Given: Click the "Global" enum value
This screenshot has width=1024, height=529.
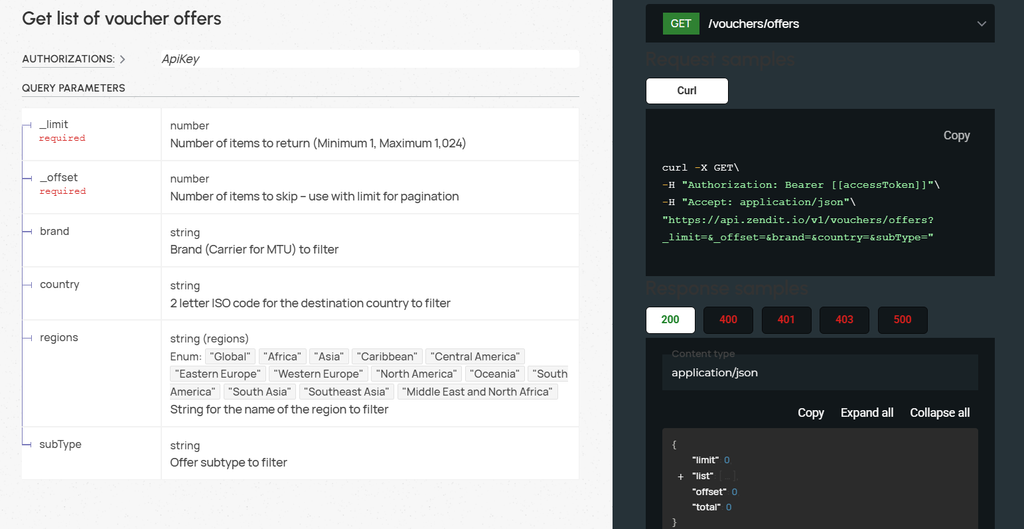Looking at the screenshot, I should click(231, 357).
